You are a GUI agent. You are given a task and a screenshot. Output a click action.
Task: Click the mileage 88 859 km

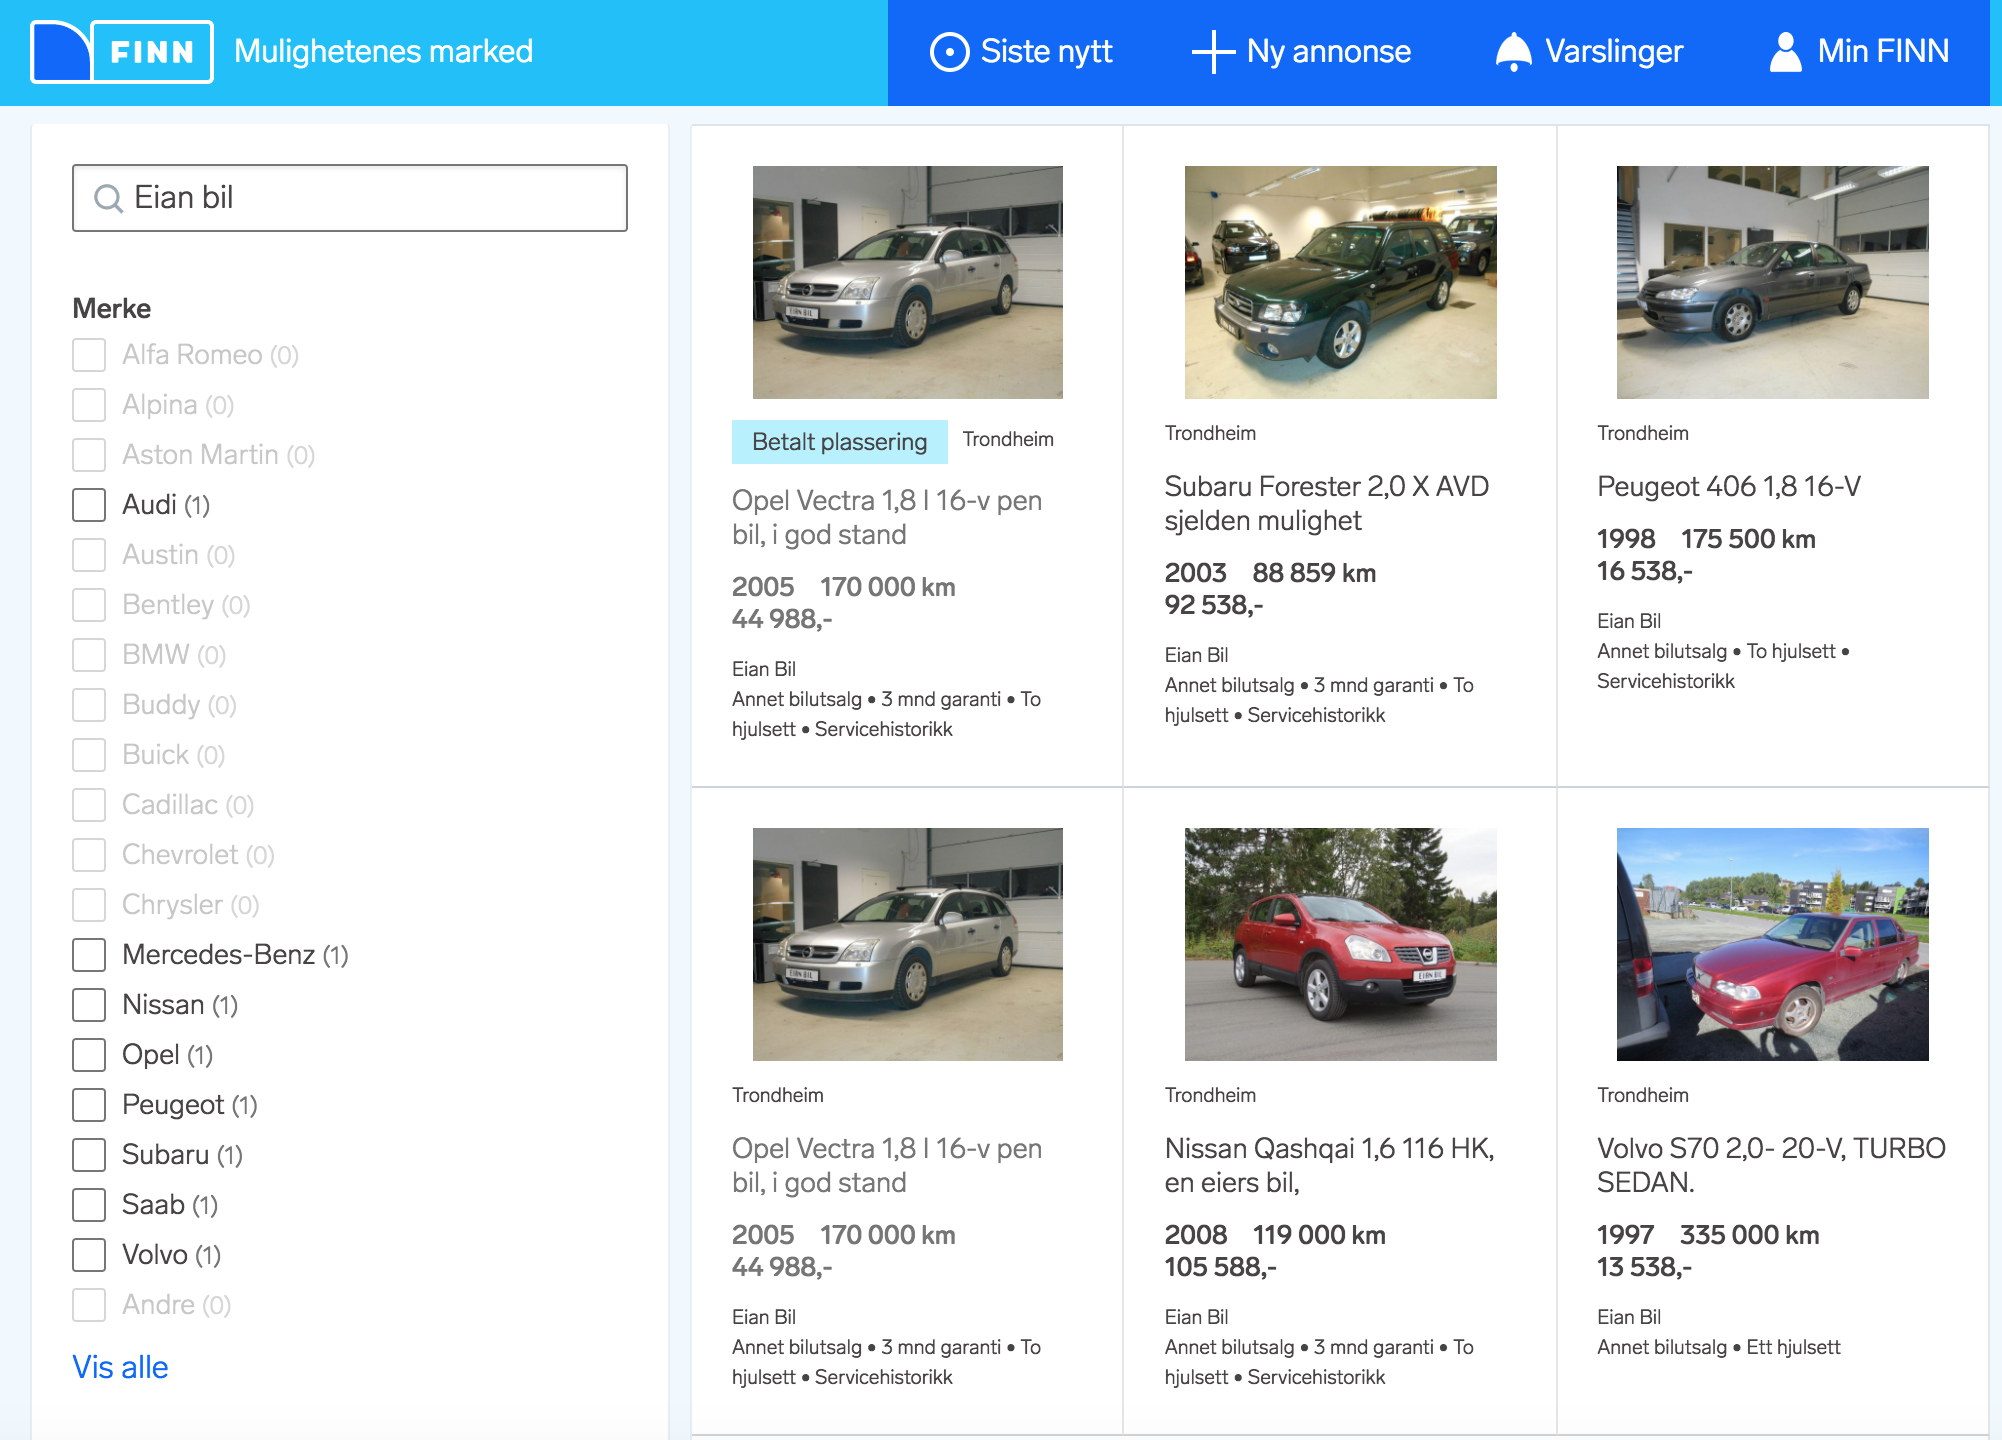pos(1314,573)
